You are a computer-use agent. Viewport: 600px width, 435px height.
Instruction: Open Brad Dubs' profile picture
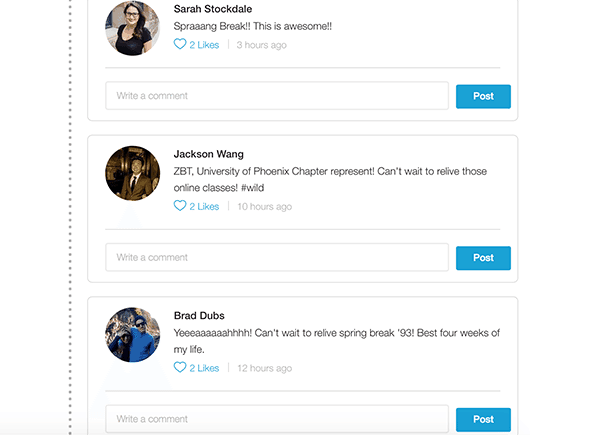[x=133, y=335]
